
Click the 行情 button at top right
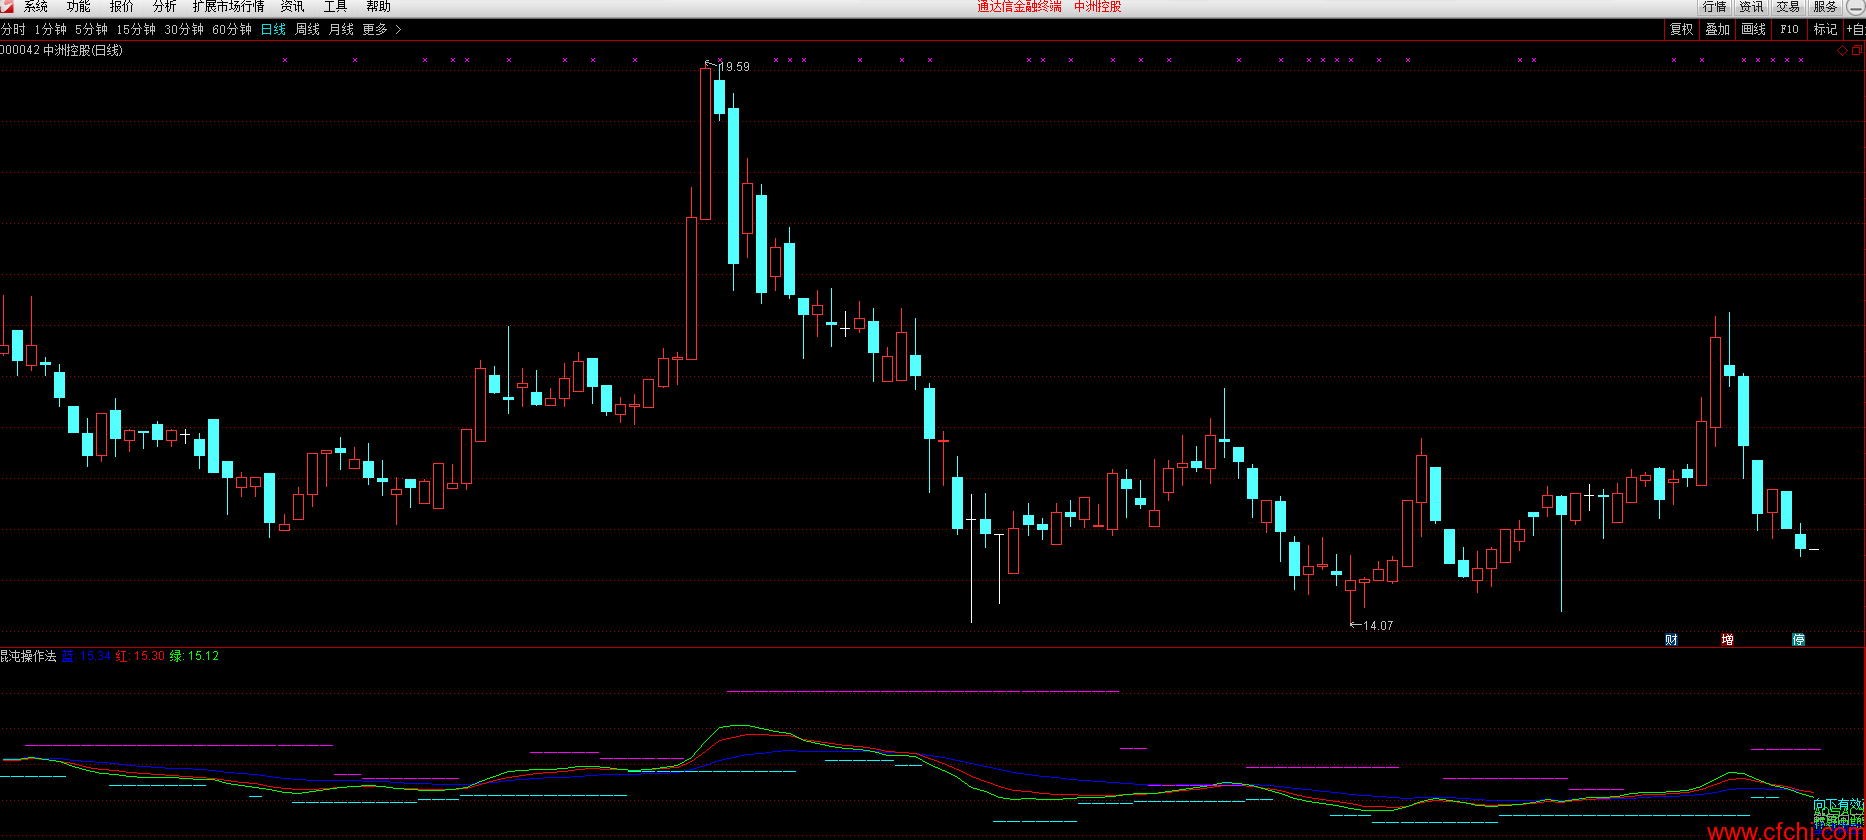(1715, 6)
